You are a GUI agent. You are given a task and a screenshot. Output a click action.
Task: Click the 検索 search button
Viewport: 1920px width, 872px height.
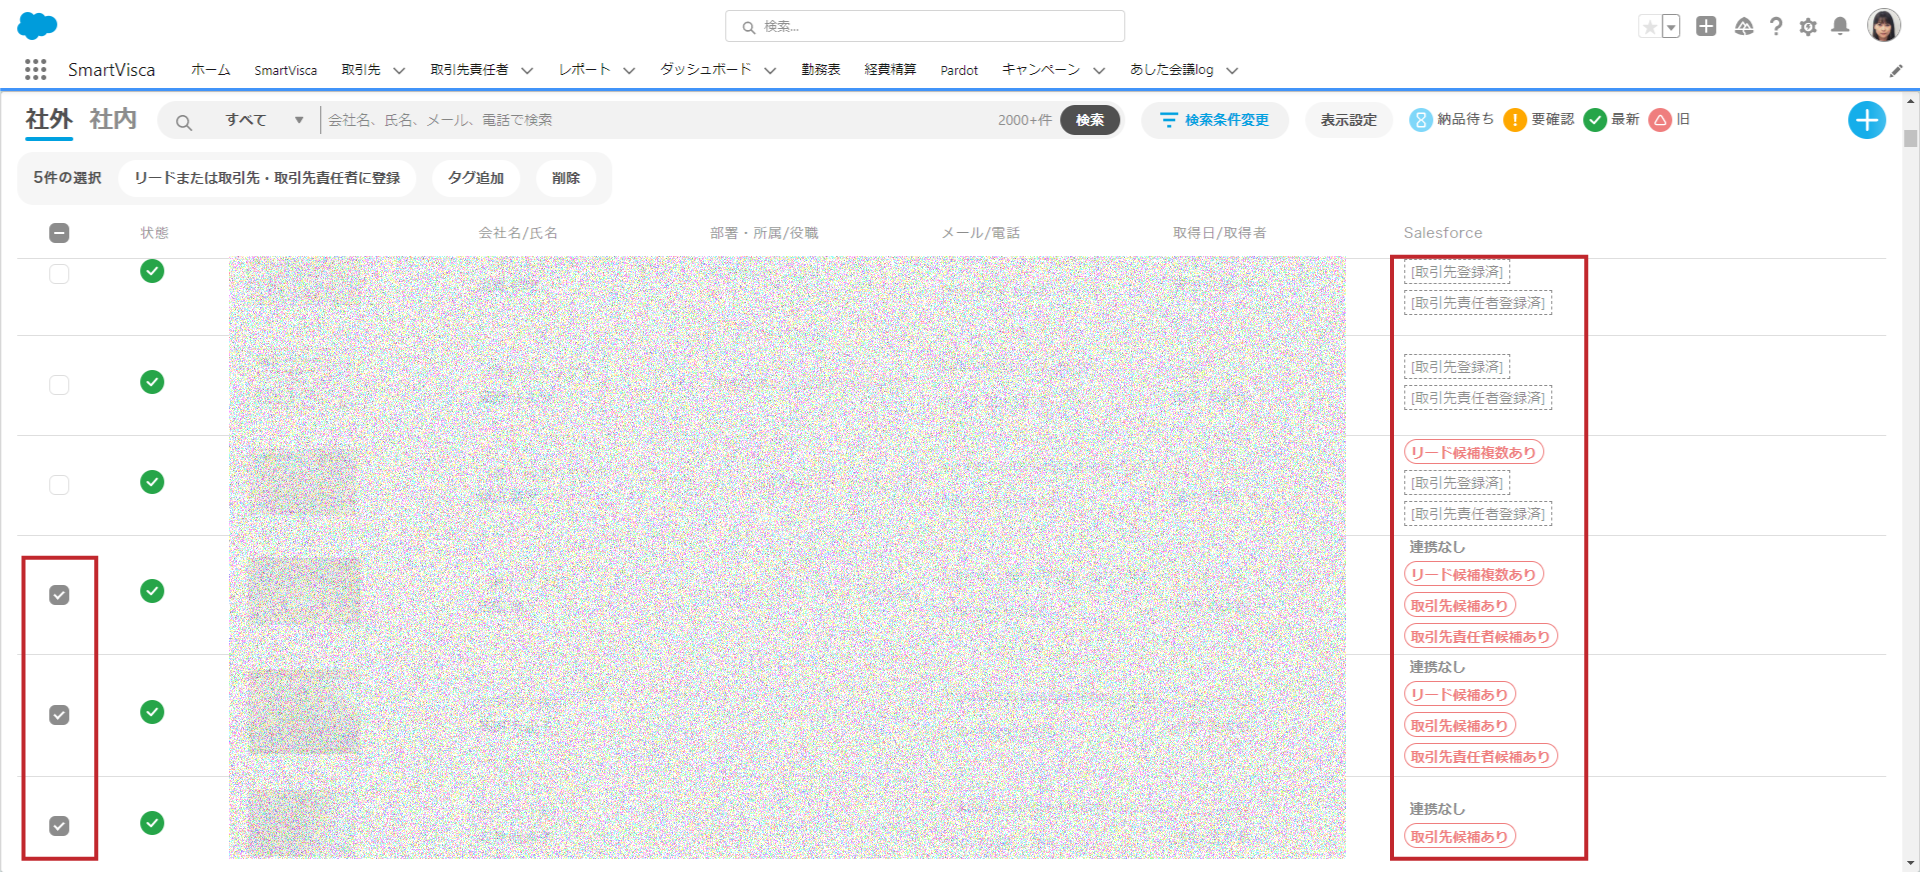coord(1090,120)
